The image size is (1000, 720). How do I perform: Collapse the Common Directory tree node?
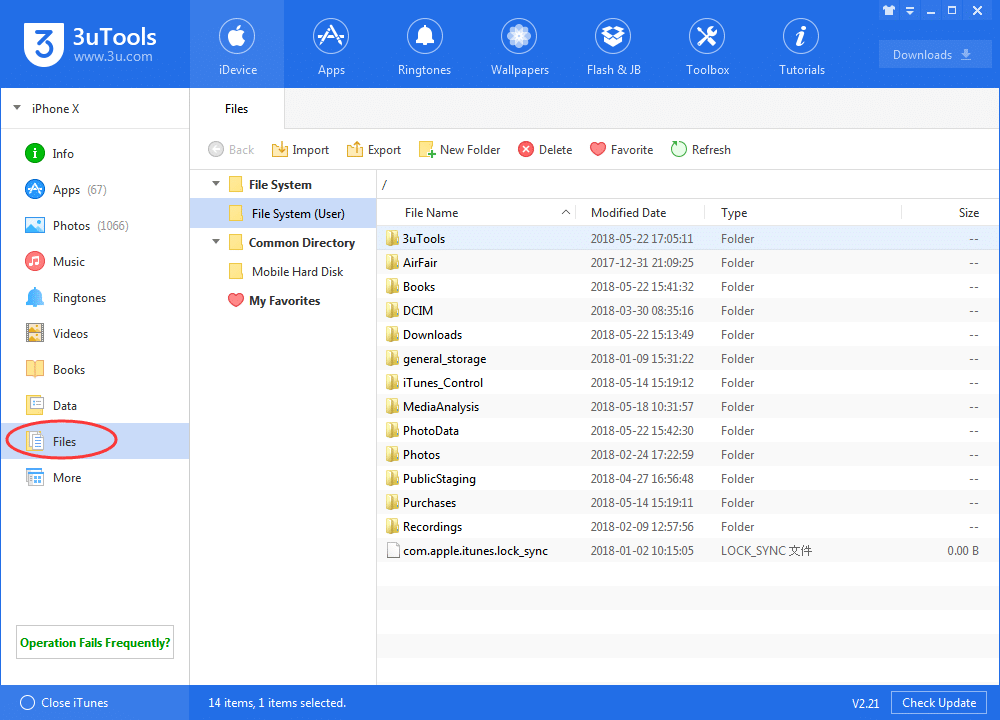coord(216,242)
